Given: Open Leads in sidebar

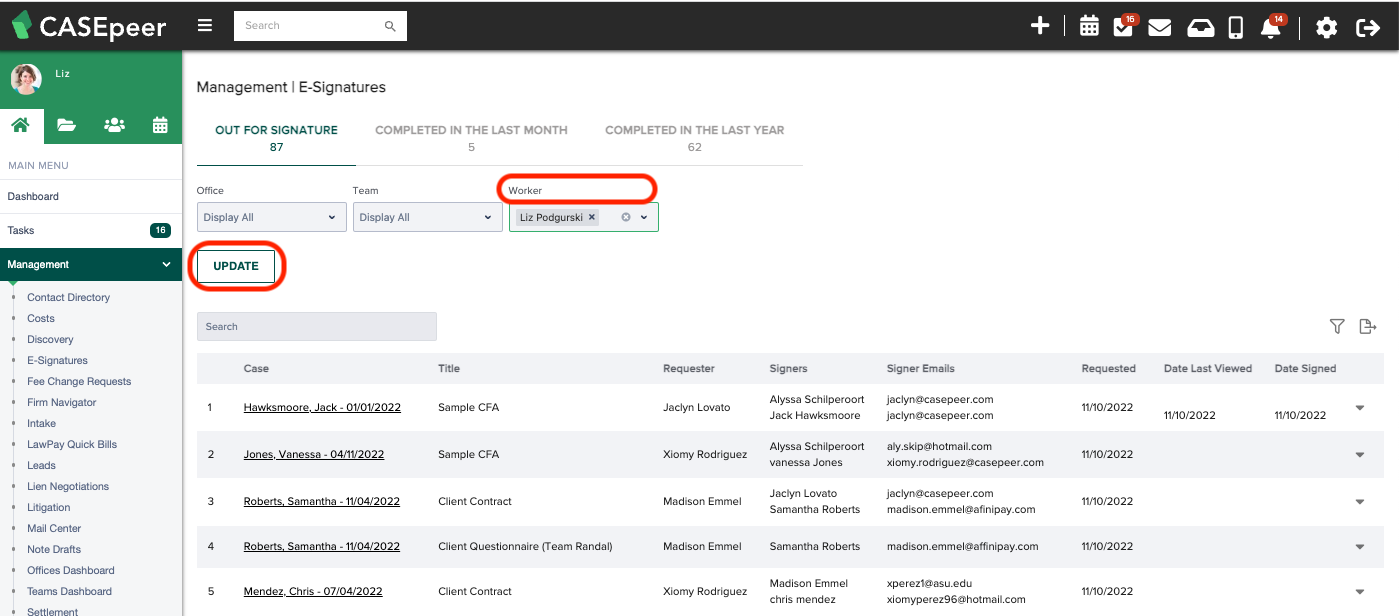Looking at the screenshot, I should coord(42,466).
